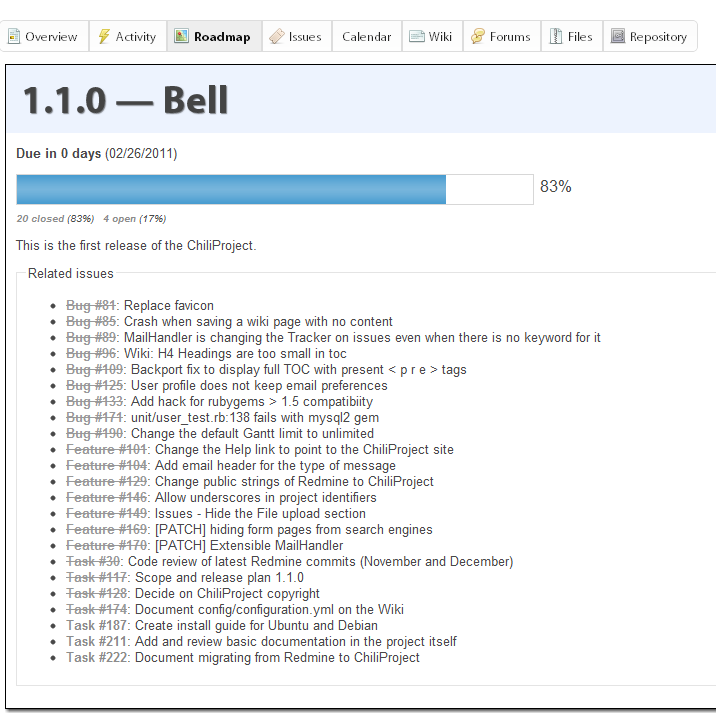The height and width of the screenshot is (722, 716).
Task: Open Bug #81 Replace favicon
Action: tap(92, 305)
